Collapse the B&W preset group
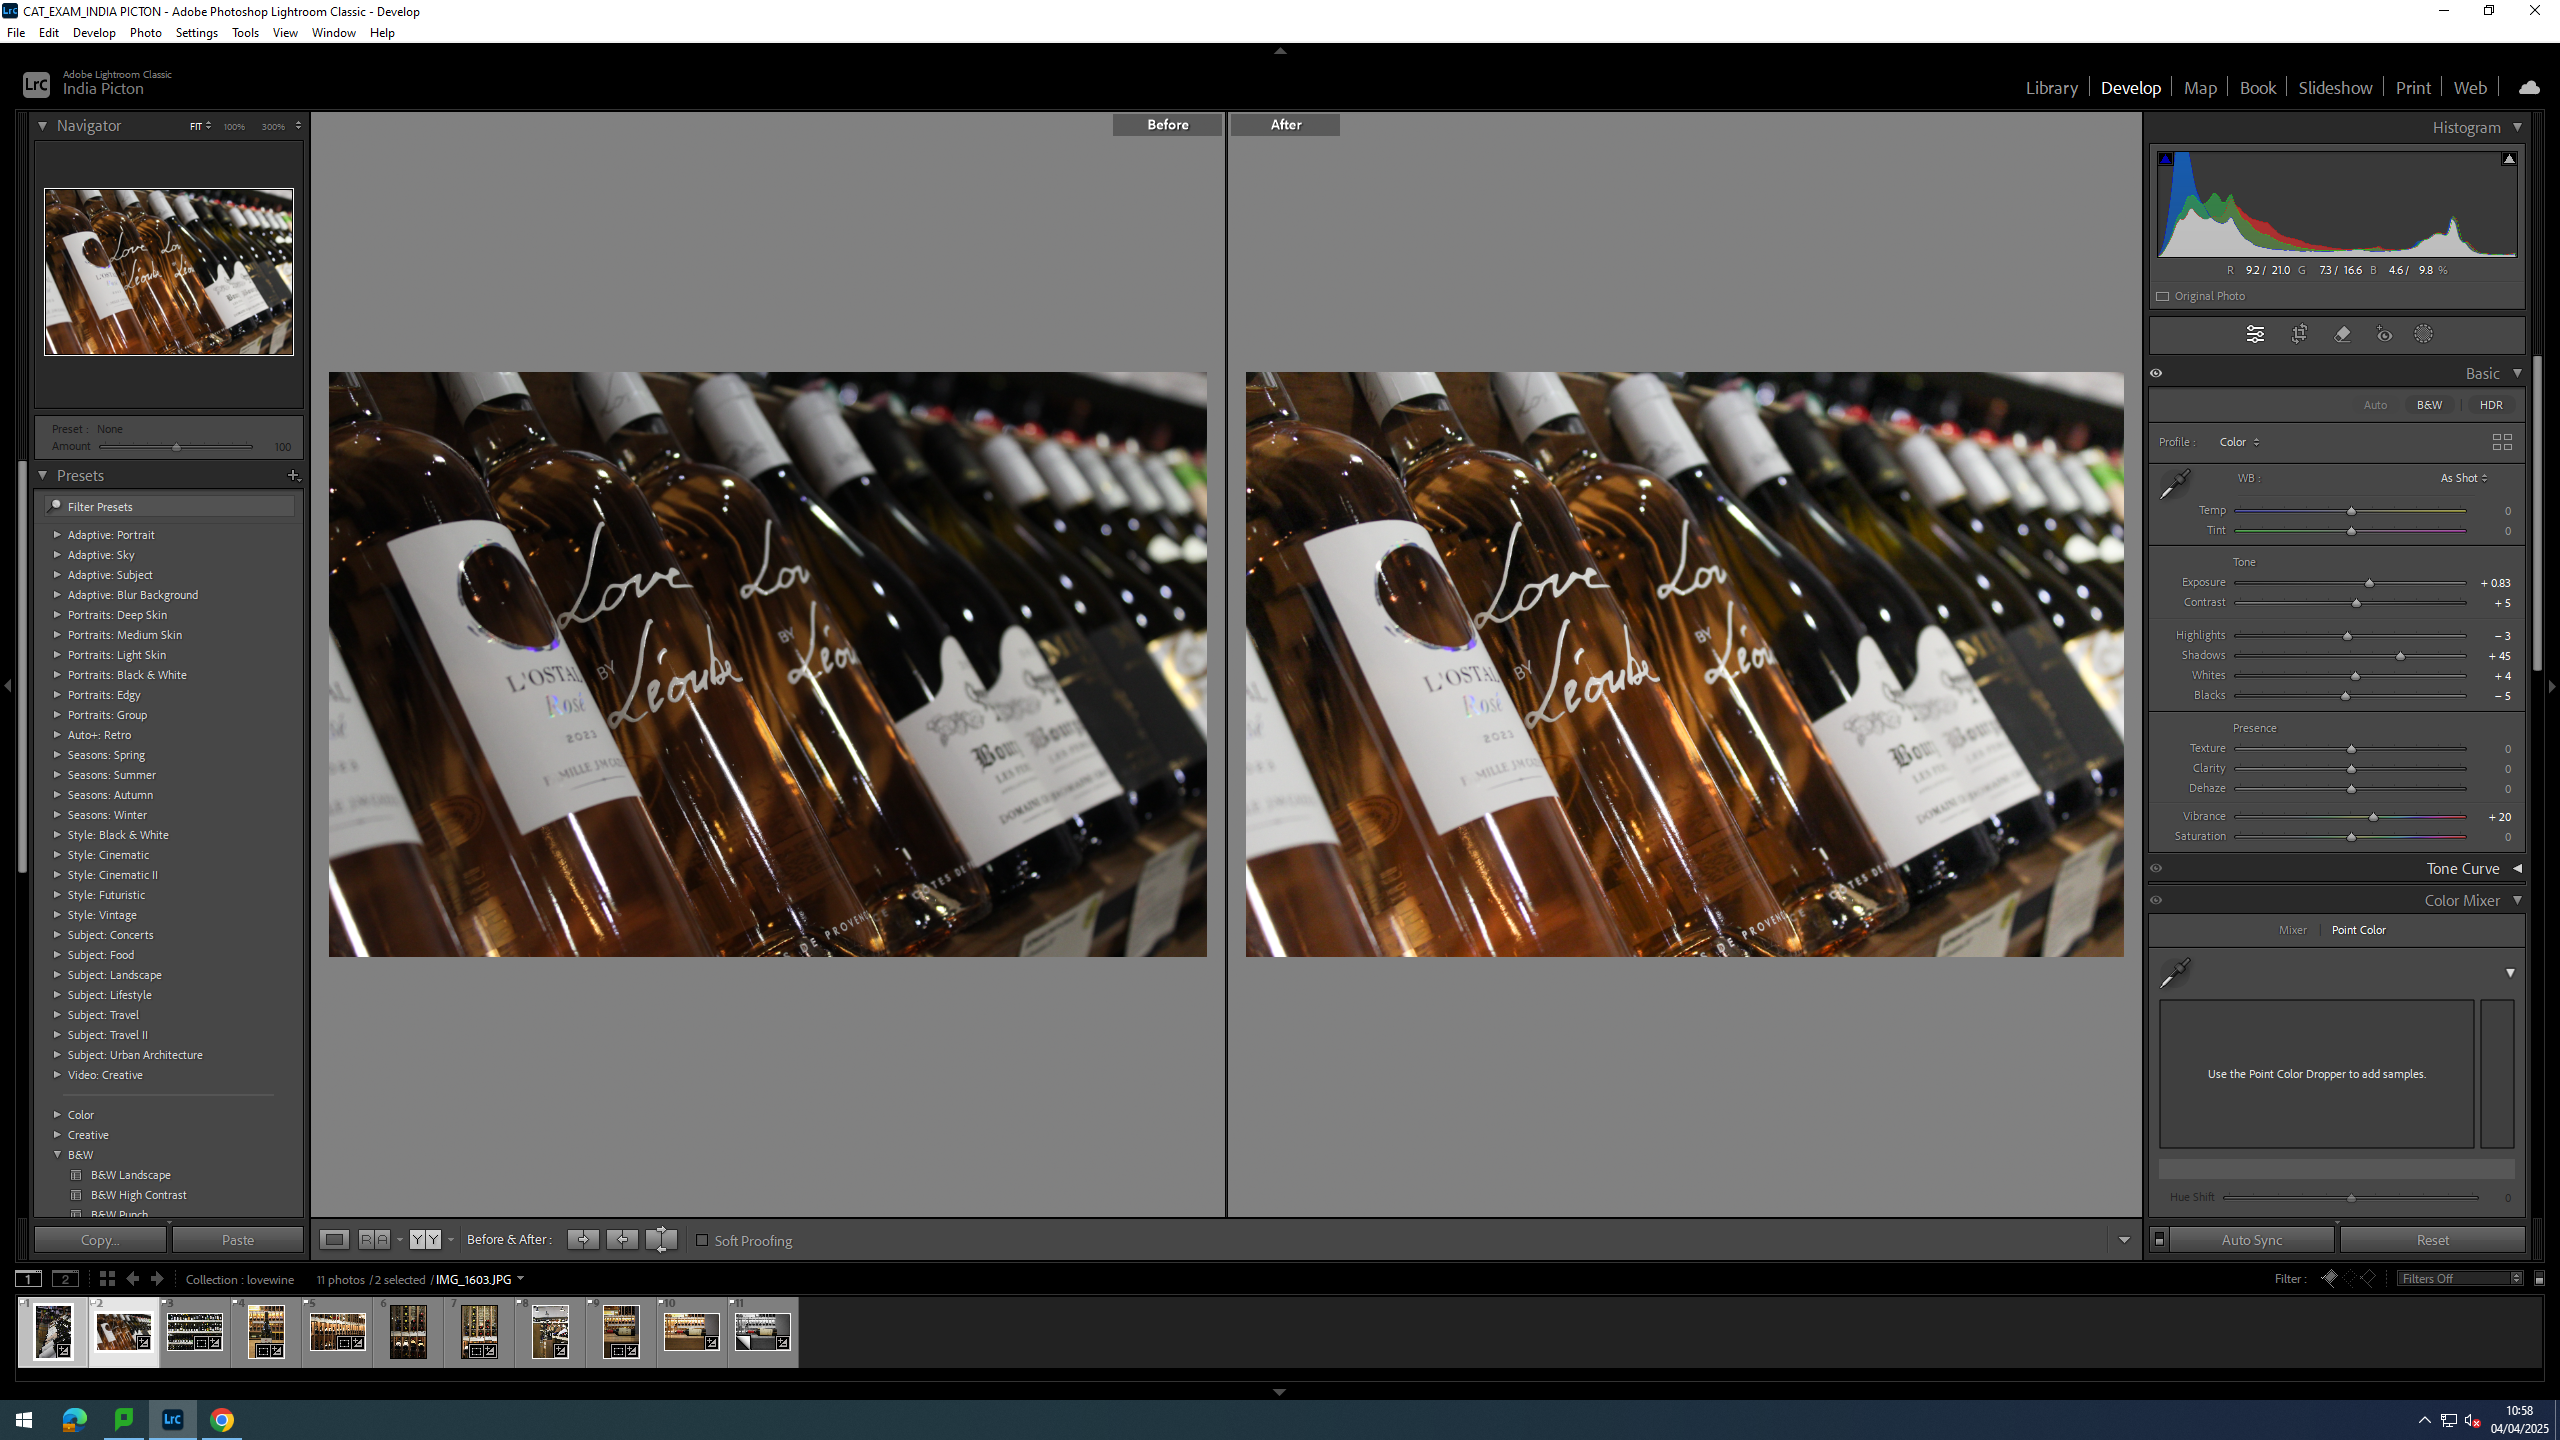This screenshot has height=1440, width=2560. pos(57,1155)
